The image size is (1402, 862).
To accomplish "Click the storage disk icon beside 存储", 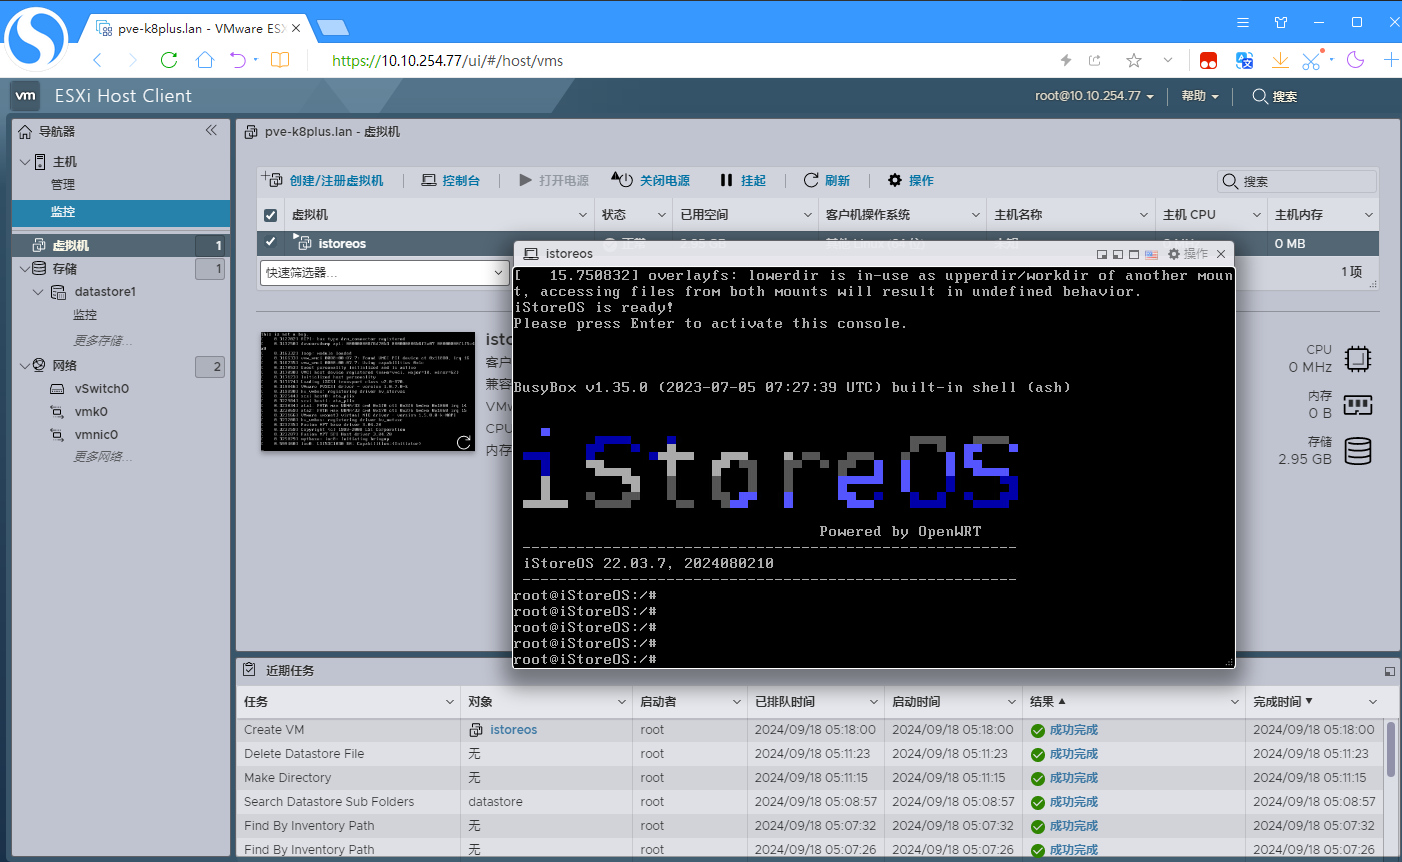I will (x=1358, y=451).
